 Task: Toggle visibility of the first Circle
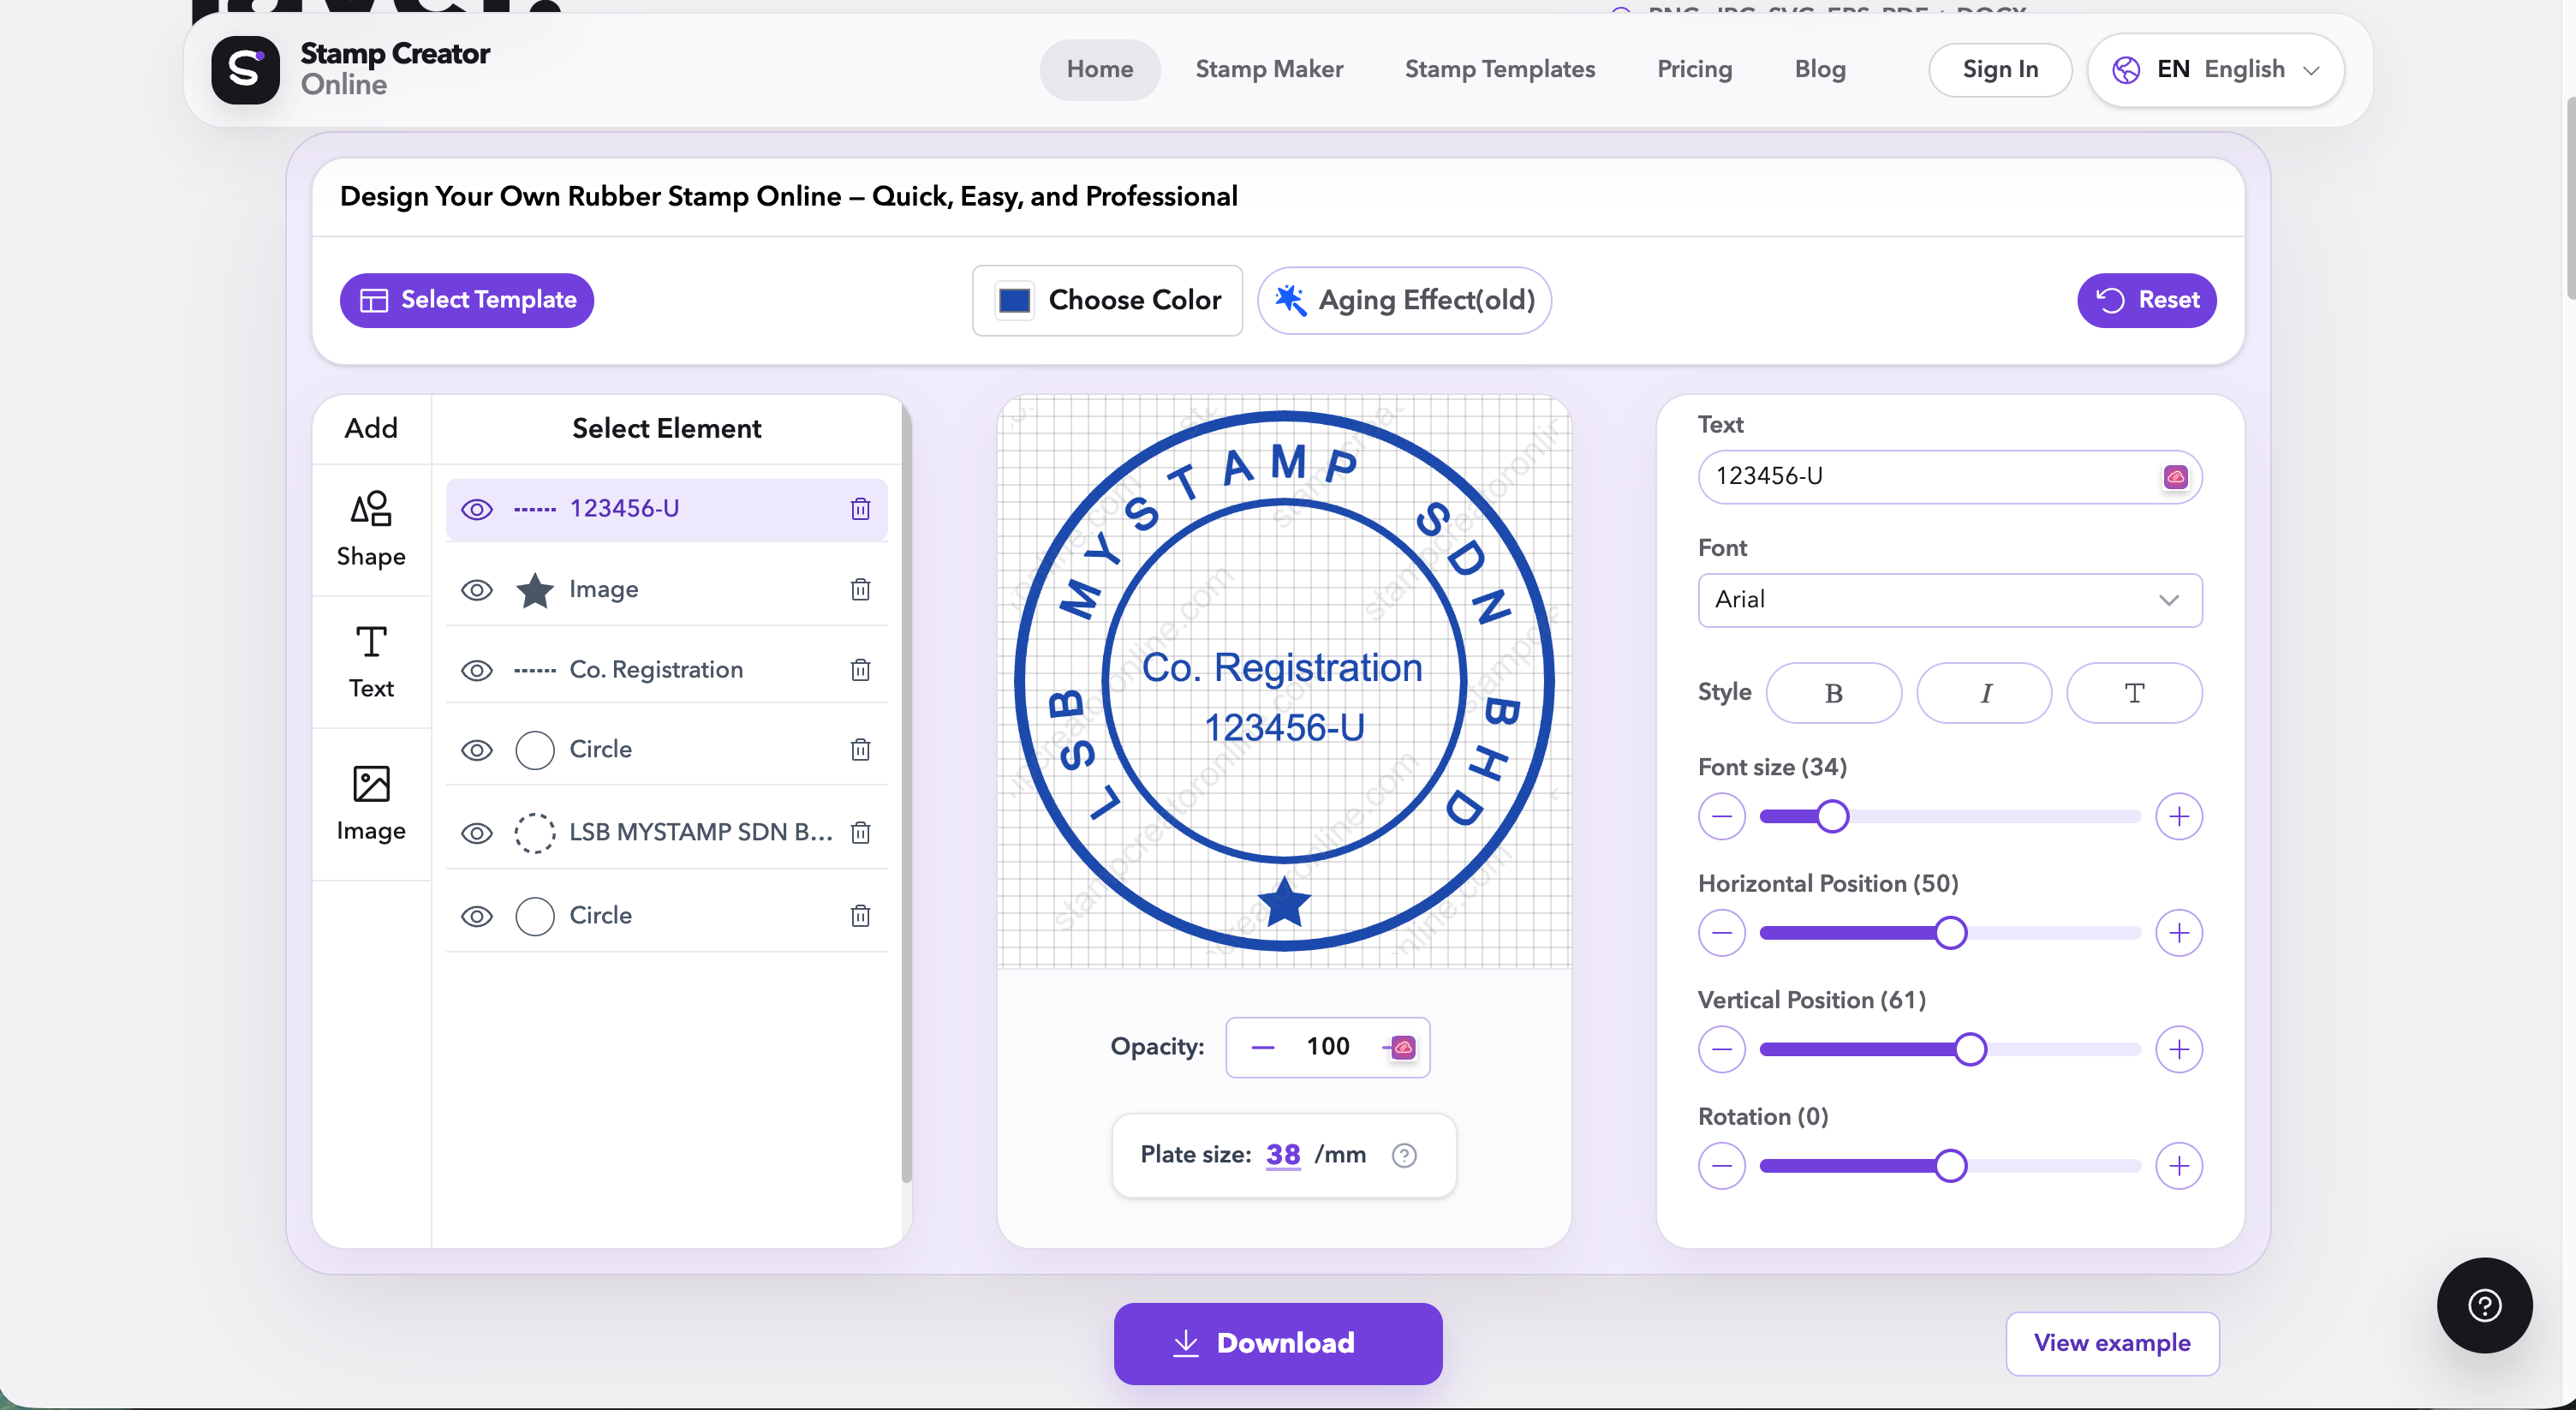(x=477, y=750)
